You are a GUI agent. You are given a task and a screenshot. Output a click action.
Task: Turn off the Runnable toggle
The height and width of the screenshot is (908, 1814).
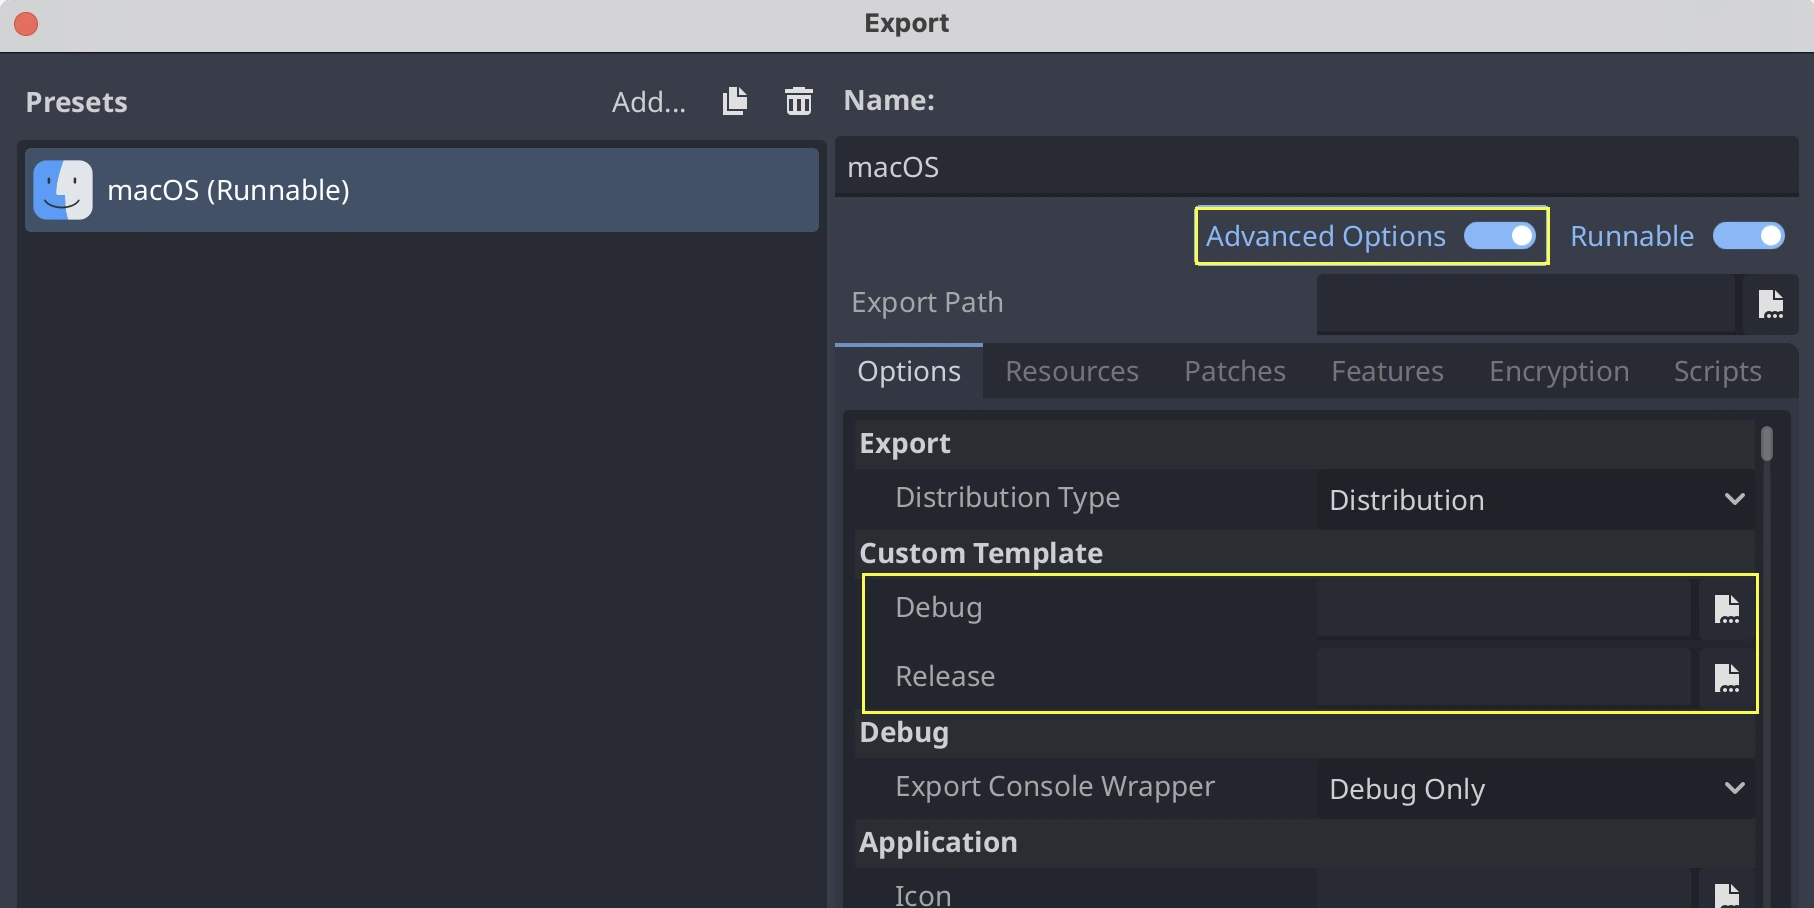(x=1748, y=236)
